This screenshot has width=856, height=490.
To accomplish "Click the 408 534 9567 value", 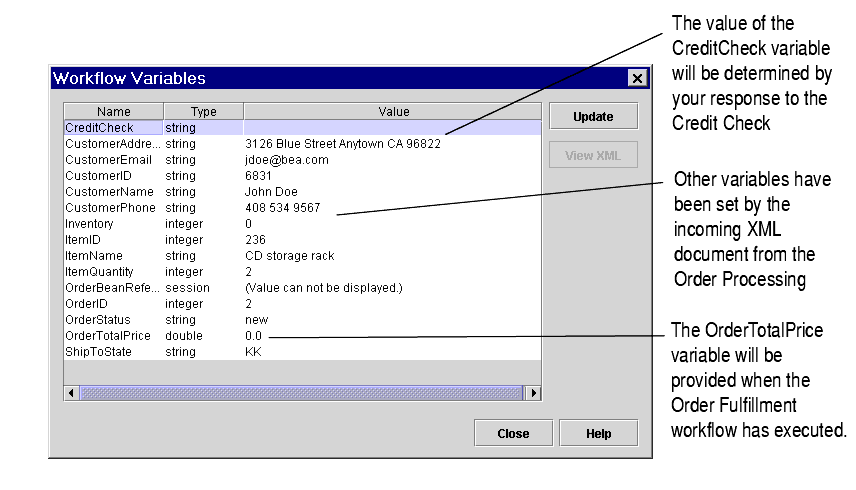I will coord(283,208).
